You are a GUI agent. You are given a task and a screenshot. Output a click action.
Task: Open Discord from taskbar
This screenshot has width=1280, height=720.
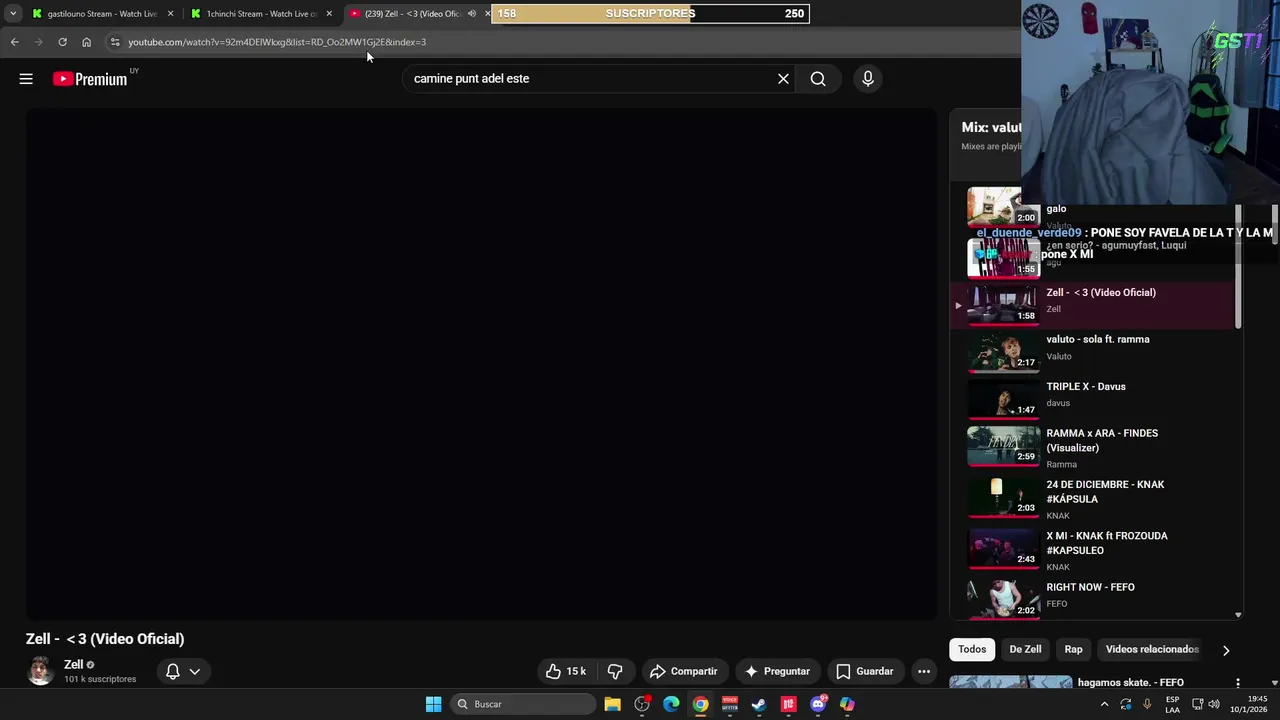pyautogui.click(x=818, y=704)
